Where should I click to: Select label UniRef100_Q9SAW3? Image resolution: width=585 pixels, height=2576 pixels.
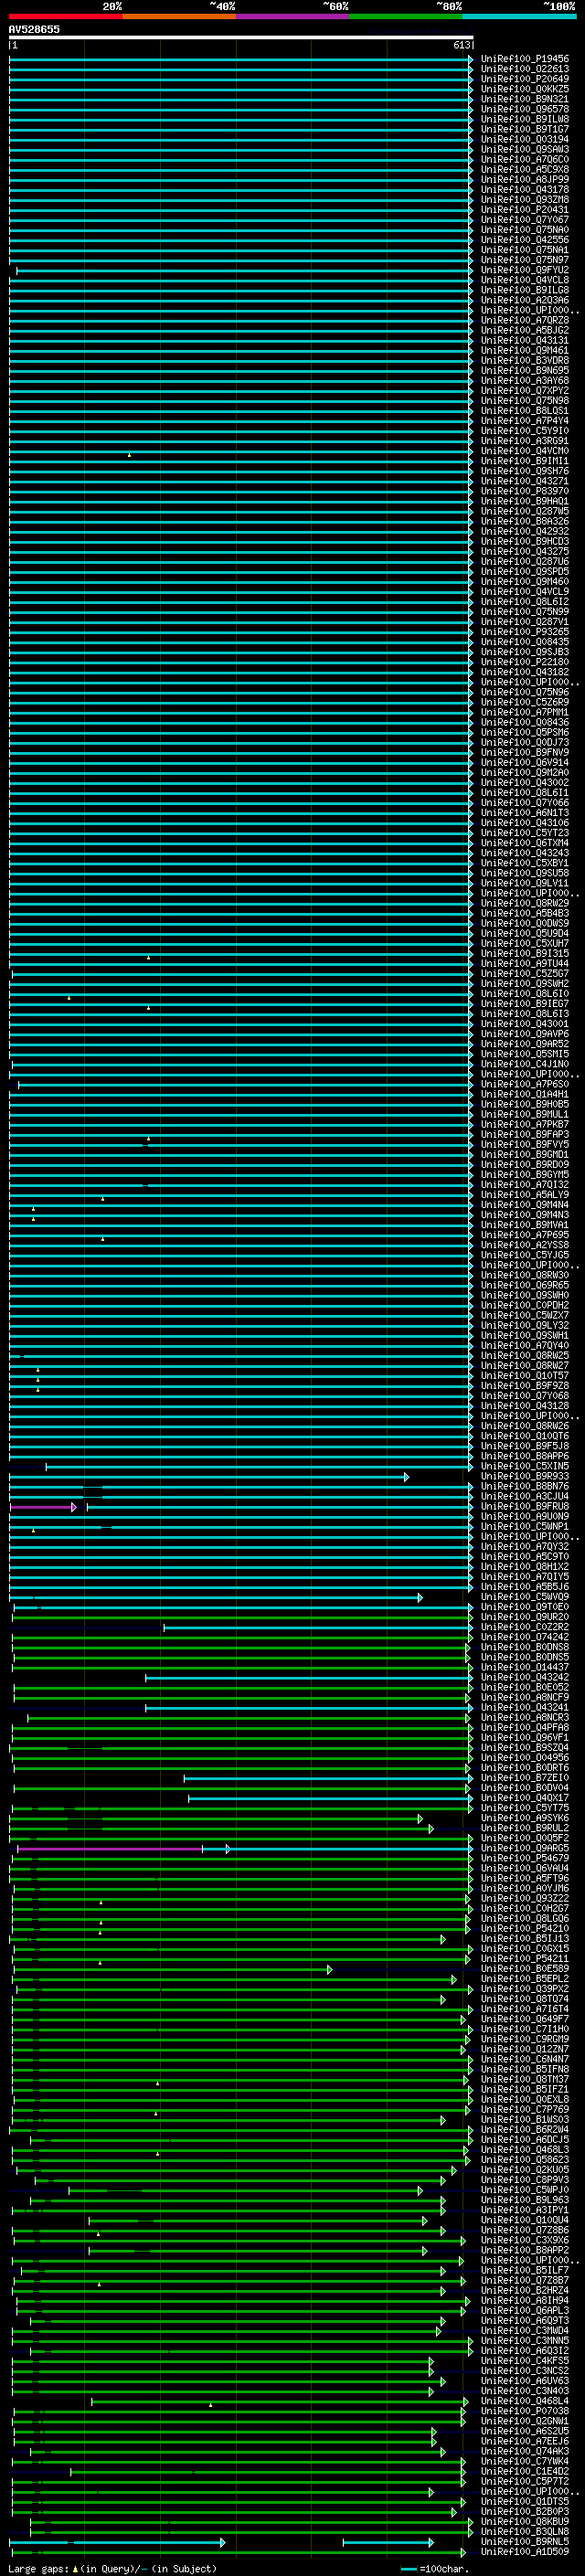pos(524,149)
